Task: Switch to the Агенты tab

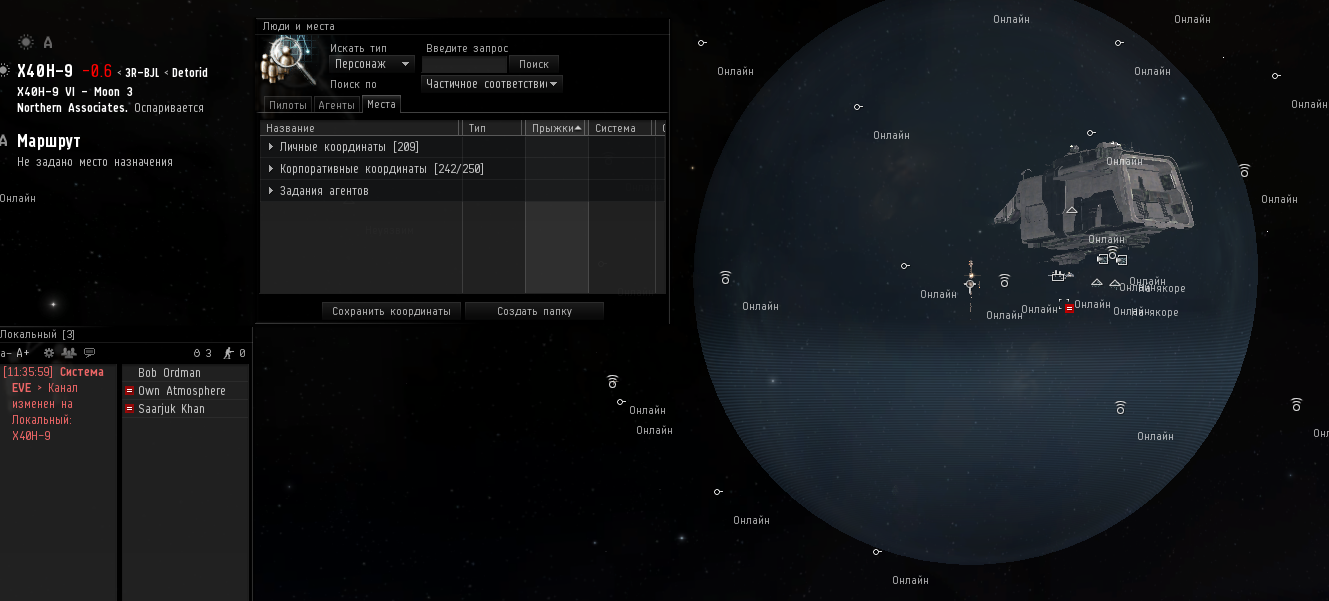Action: [337, 105]
